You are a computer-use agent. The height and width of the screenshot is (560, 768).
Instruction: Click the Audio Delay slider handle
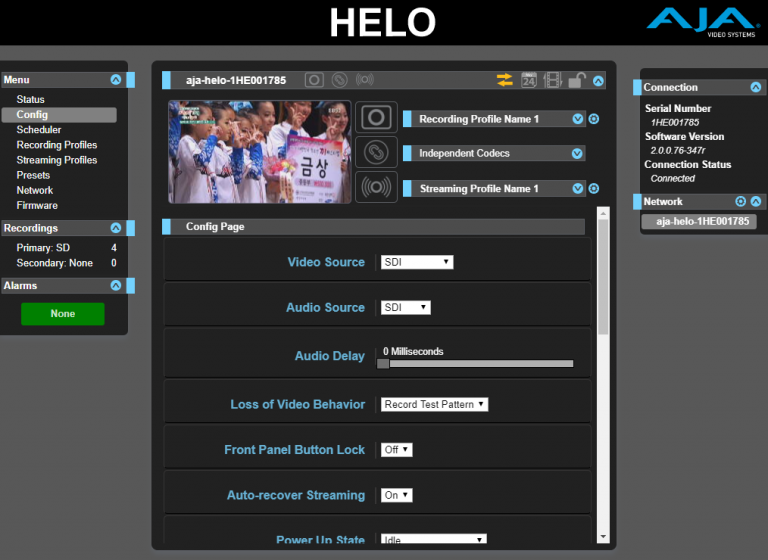coord(383,364)
